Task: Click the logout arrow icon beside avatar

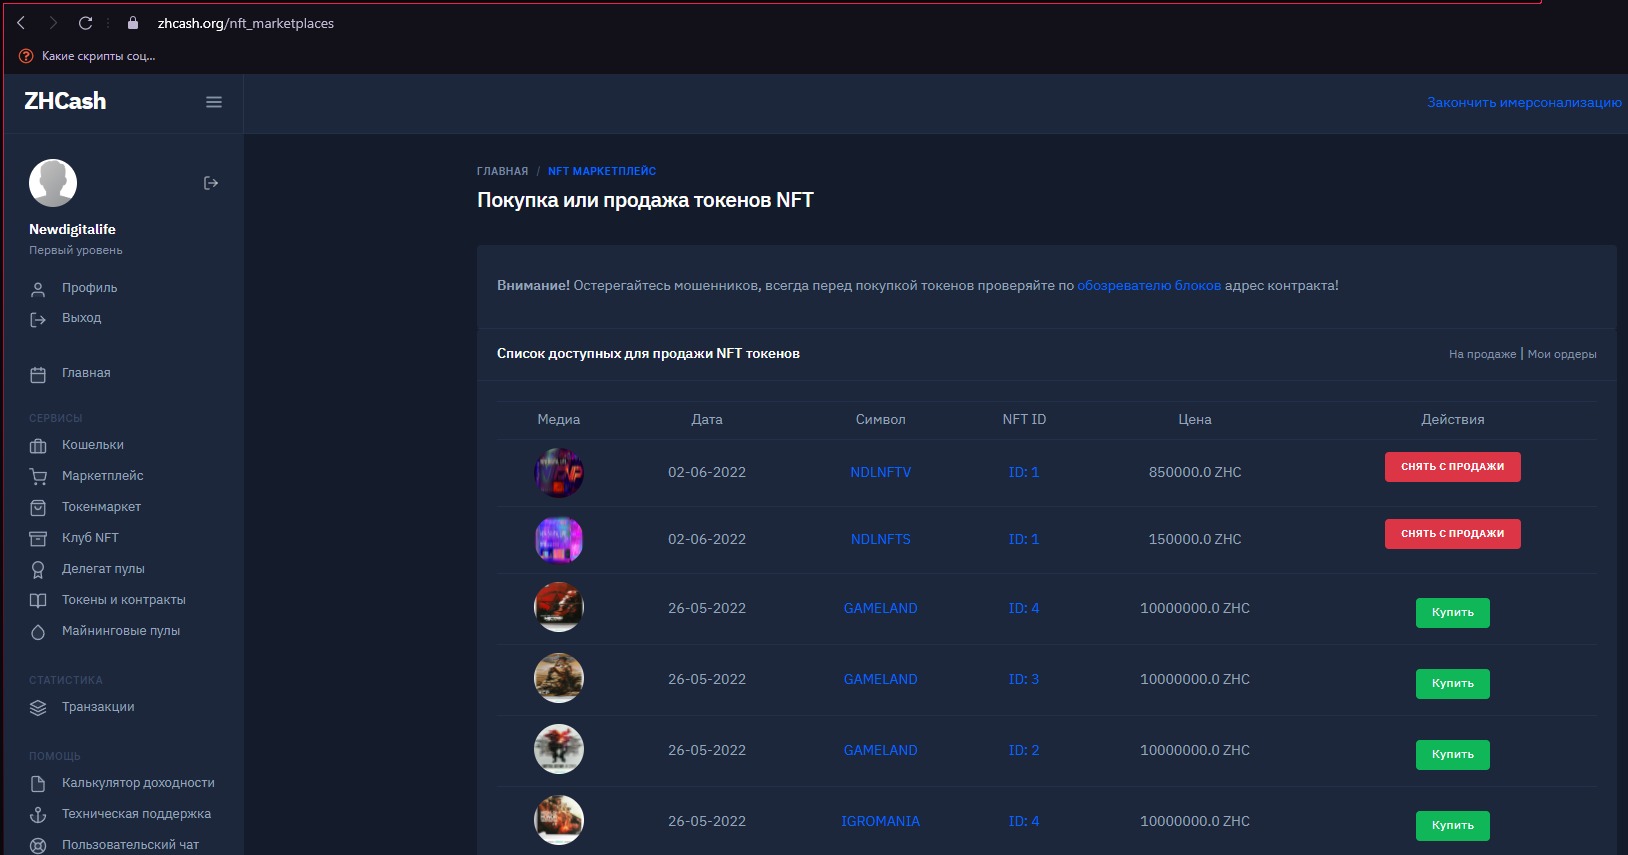Action: tap(211, 183)
